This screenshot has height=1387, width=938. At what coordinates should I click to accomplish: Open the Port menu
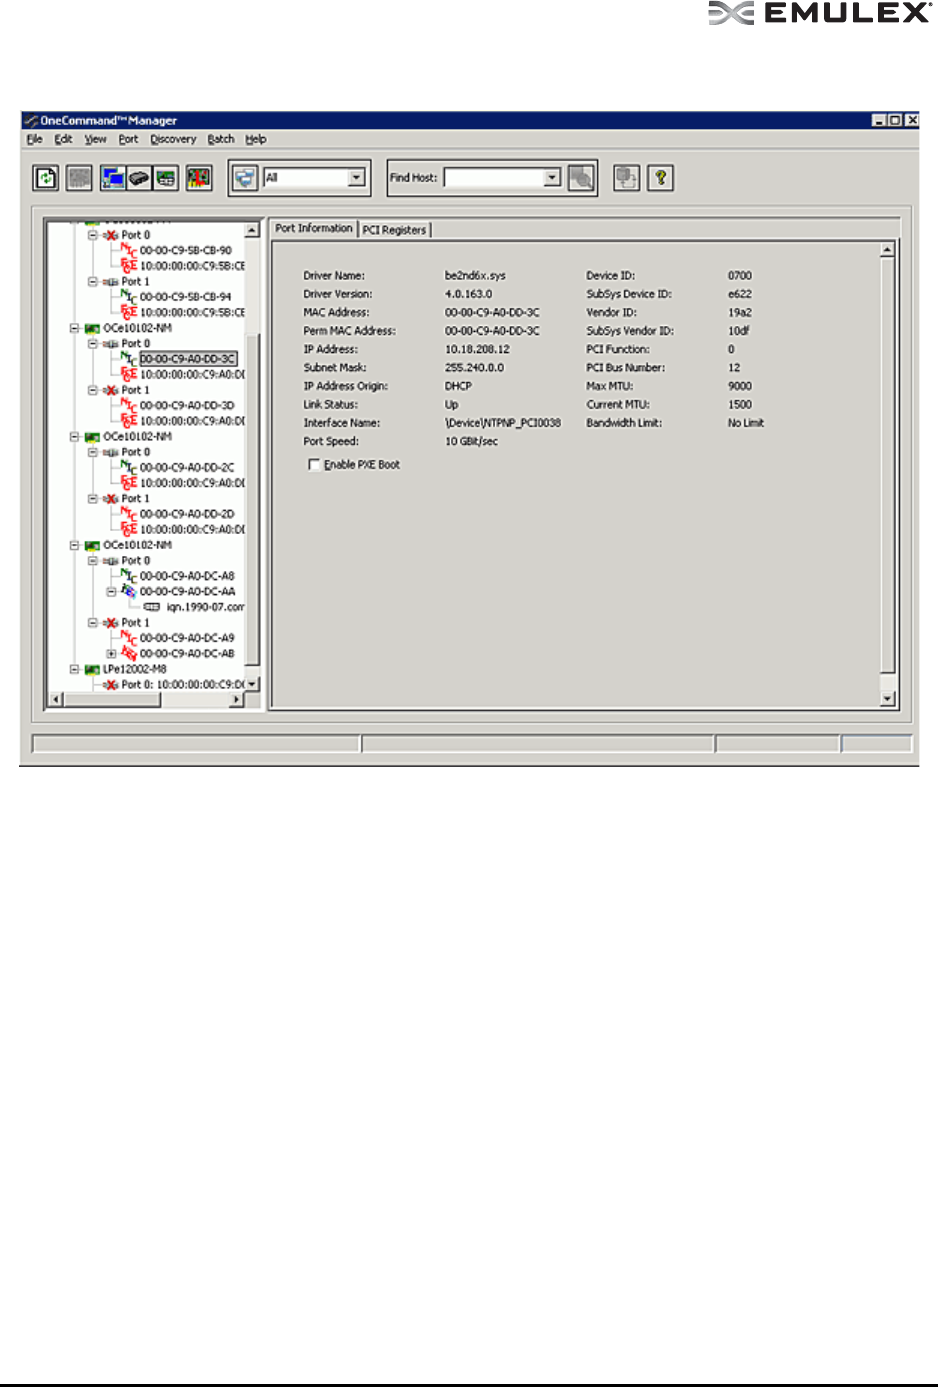coord(128,139)
